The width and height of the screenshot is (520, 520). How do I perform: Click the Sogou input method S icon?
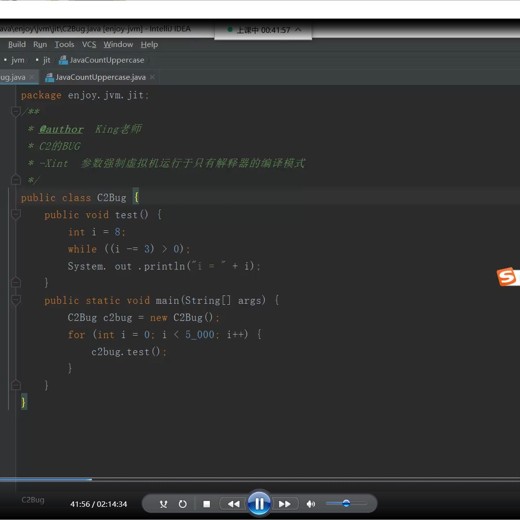pos(507,277)
